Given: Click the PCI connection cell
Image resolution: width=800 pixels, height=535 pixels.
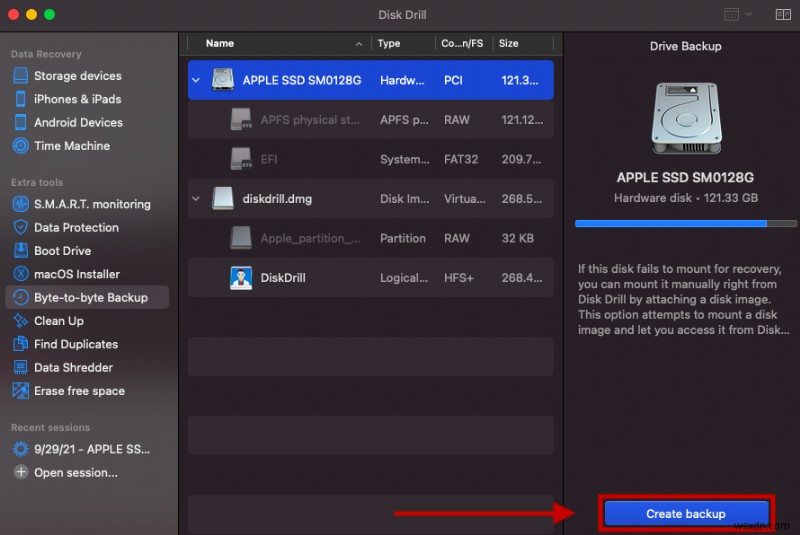Looking at the screenshot, I should 453,80.
